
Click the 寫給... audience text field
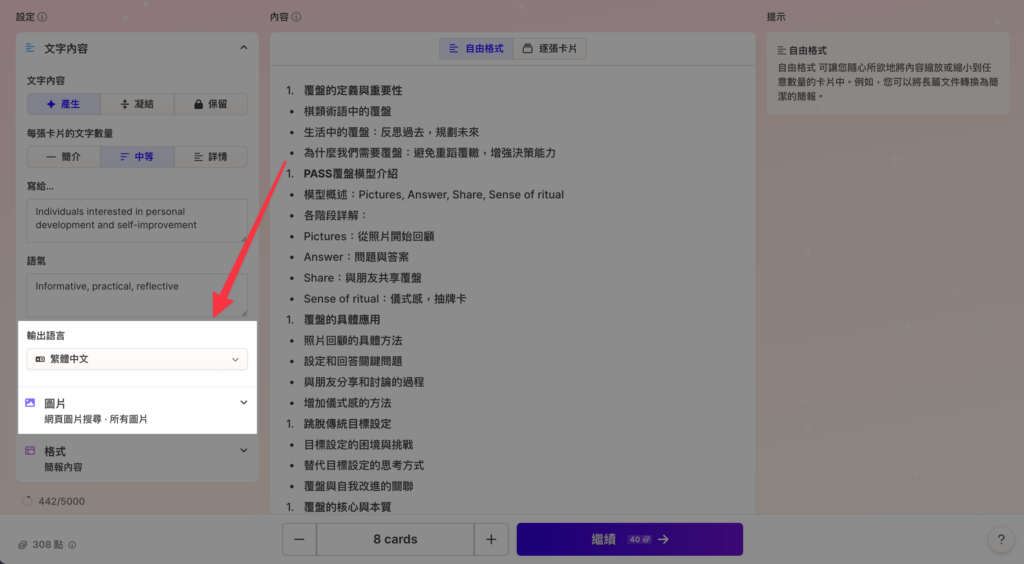tap(137, 221)
